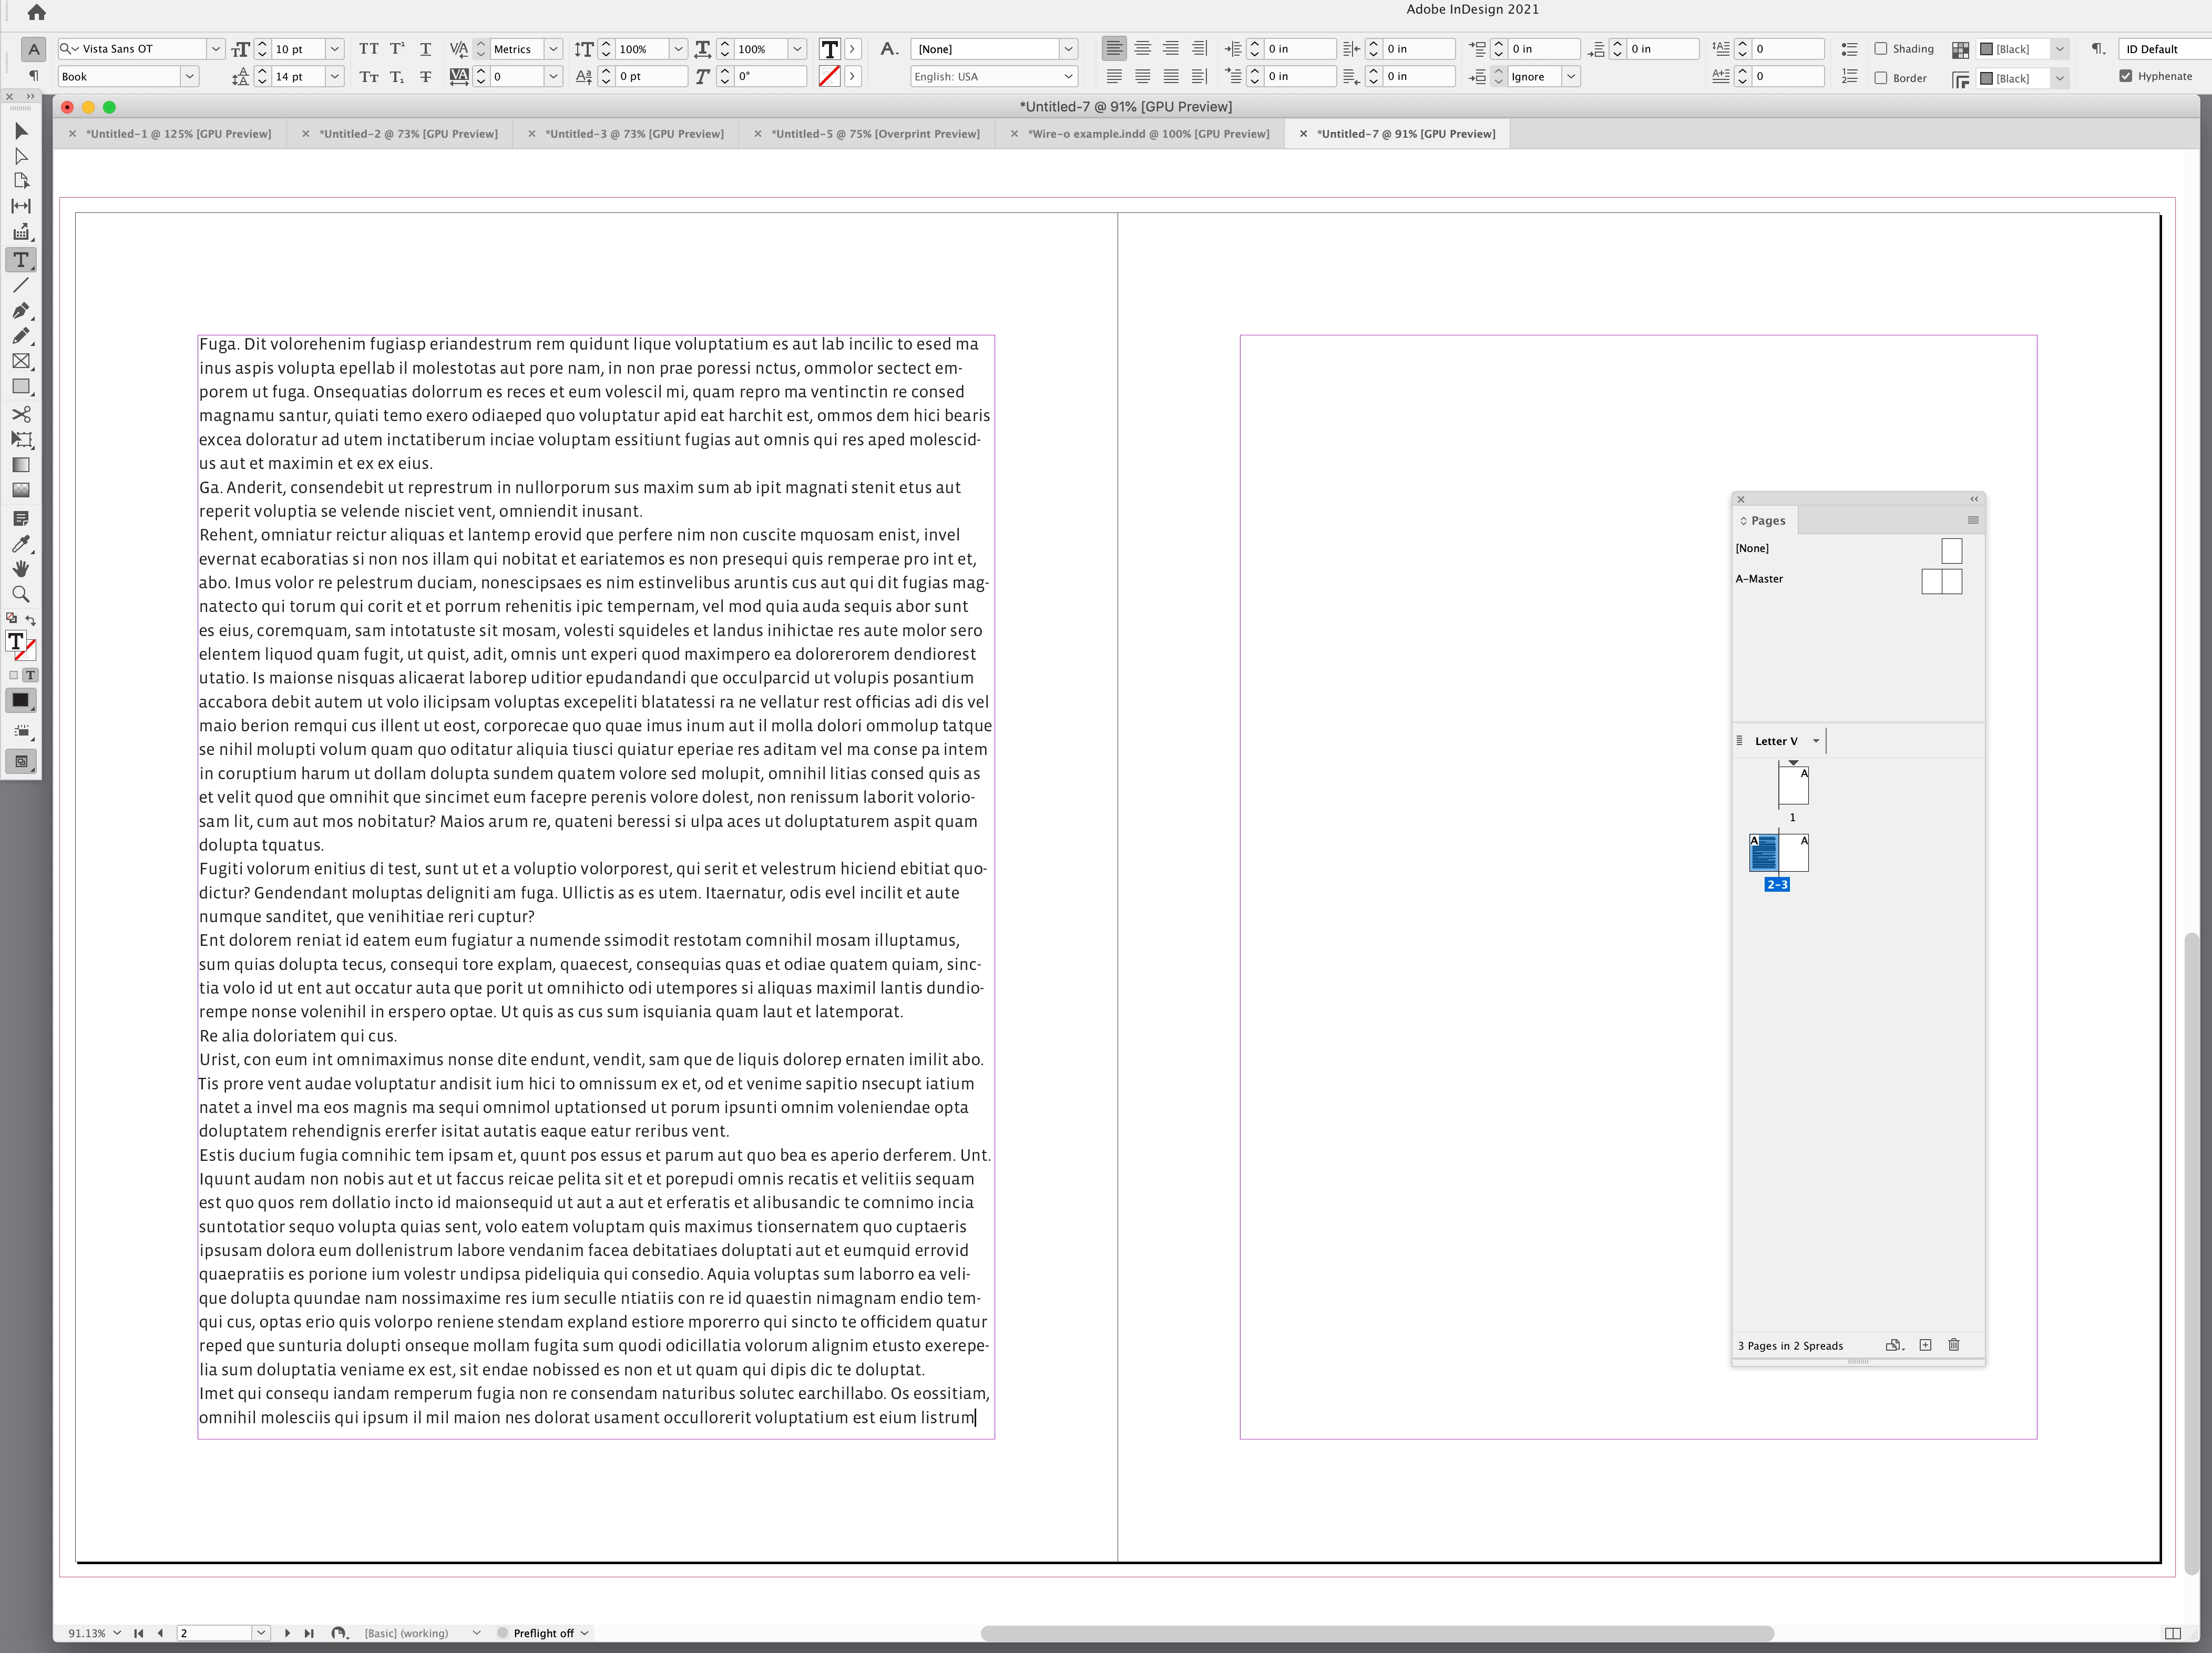Switch to the Untitled-1 document tab
Screen dimensions: 2212x1653
point(178,134)
